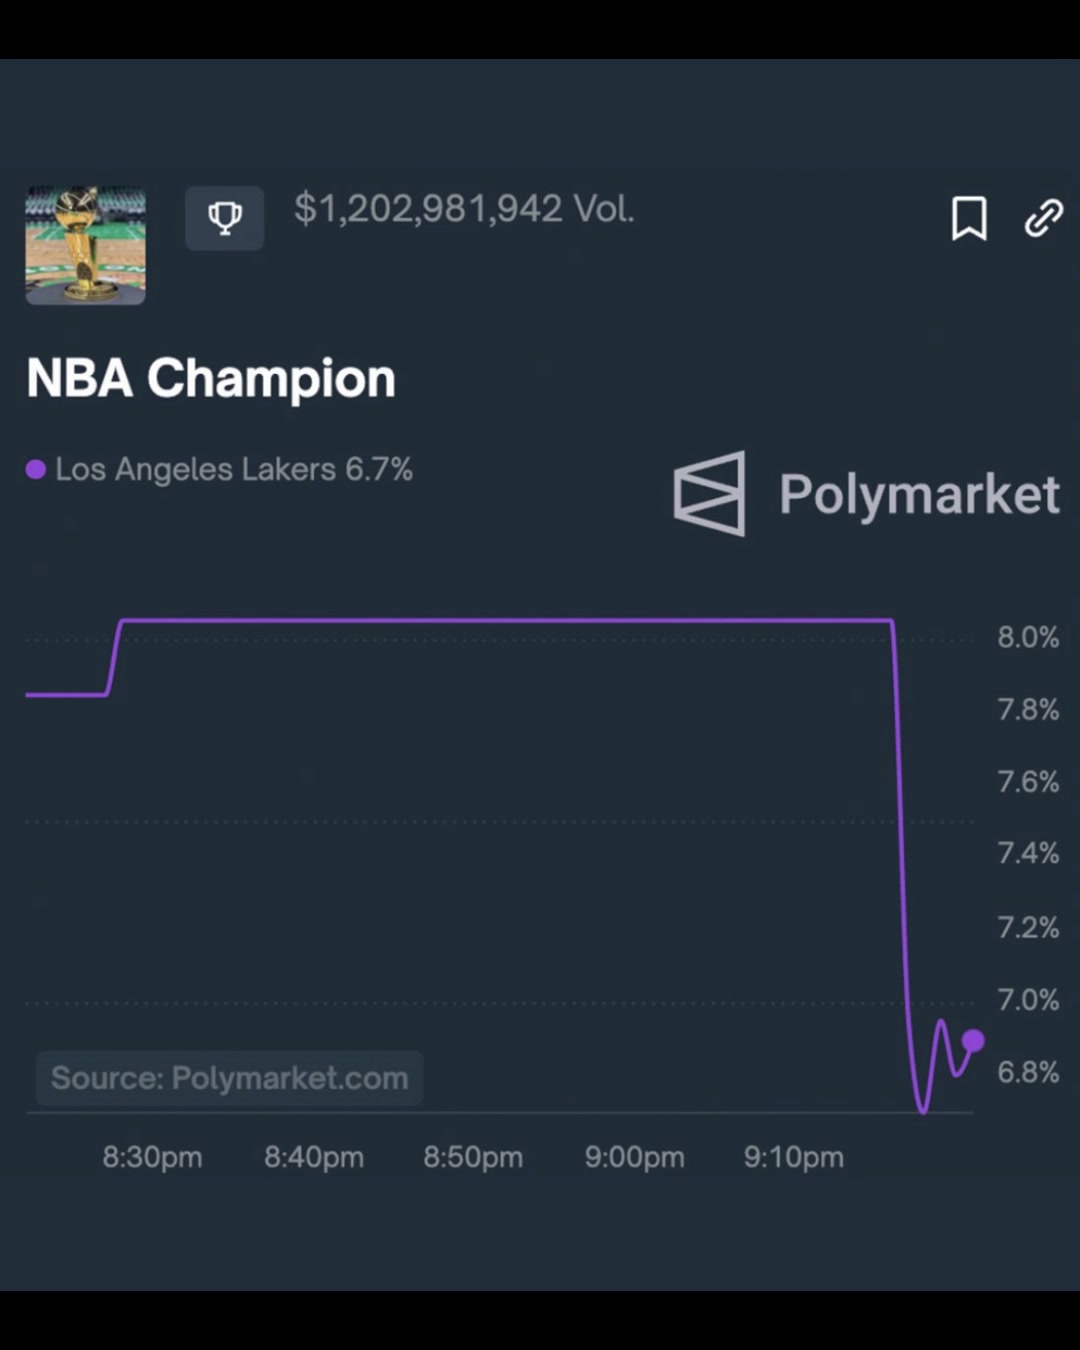1080x1350 pixels.
Task: Click the 8:30pm time axis label
Action: pyautogui.click(x=152, y=1157)
